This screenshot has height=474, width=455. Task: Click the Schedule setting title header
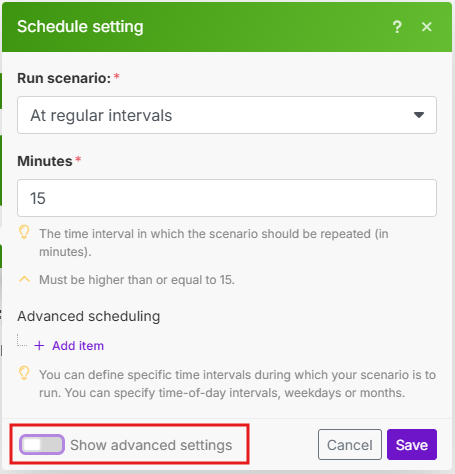tap(80, 27)
